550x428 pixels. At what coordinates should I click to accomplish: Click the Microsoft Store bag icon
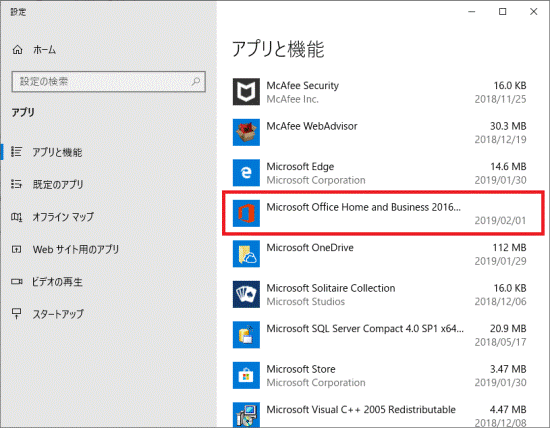point(246,375)
